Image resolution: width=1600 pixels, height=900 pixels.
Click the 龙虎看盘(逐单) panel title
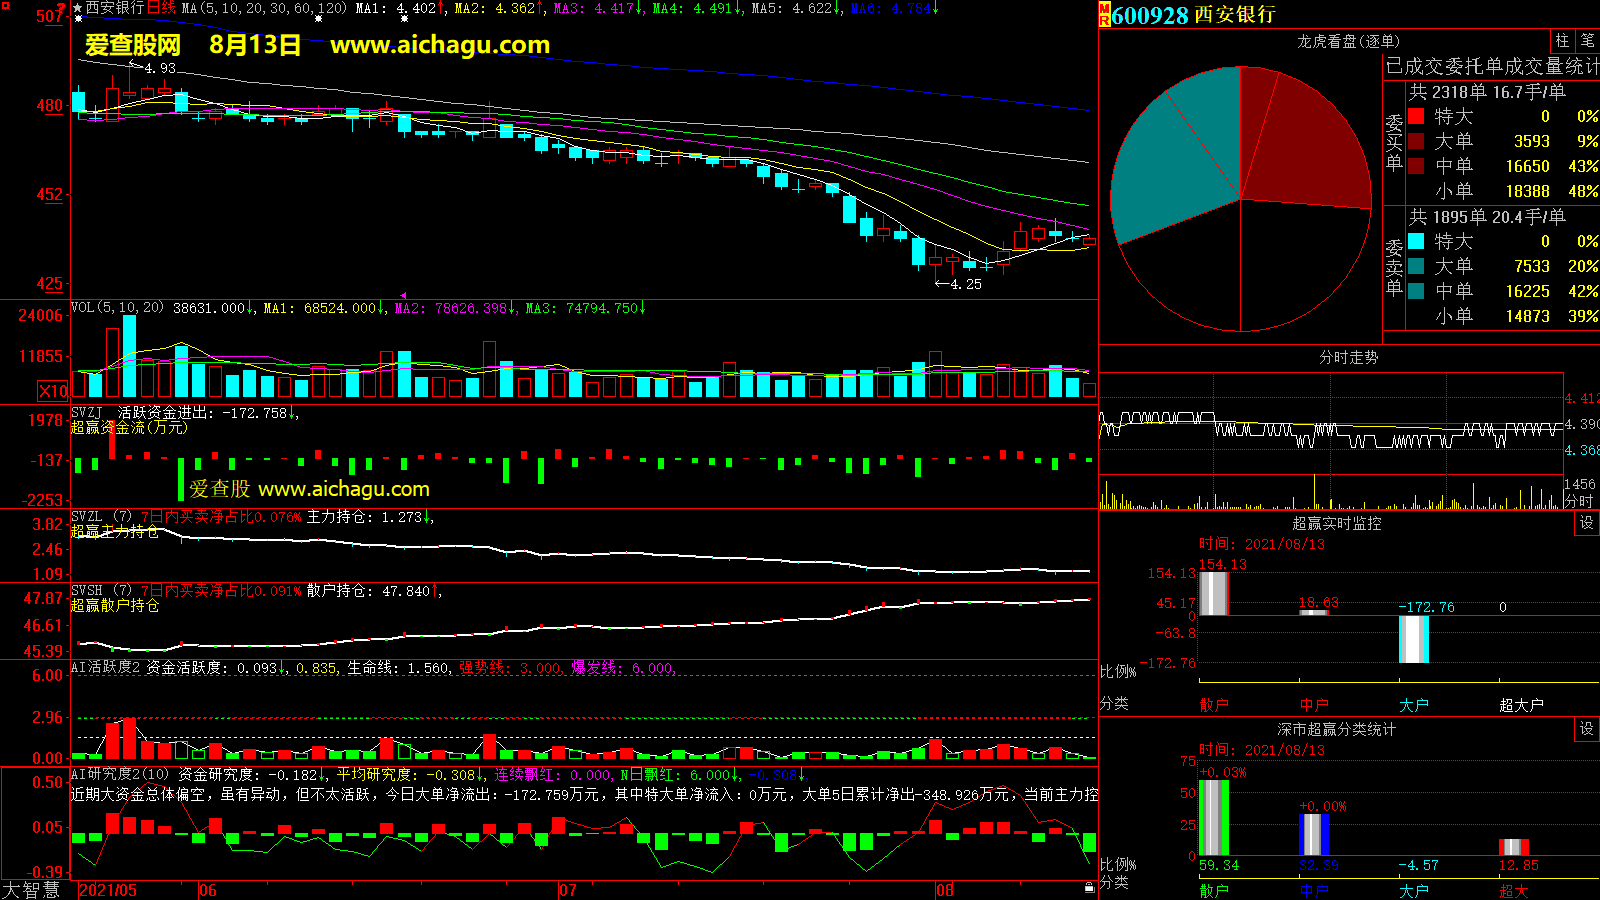pyautogui.click(x=1348, y=41)
